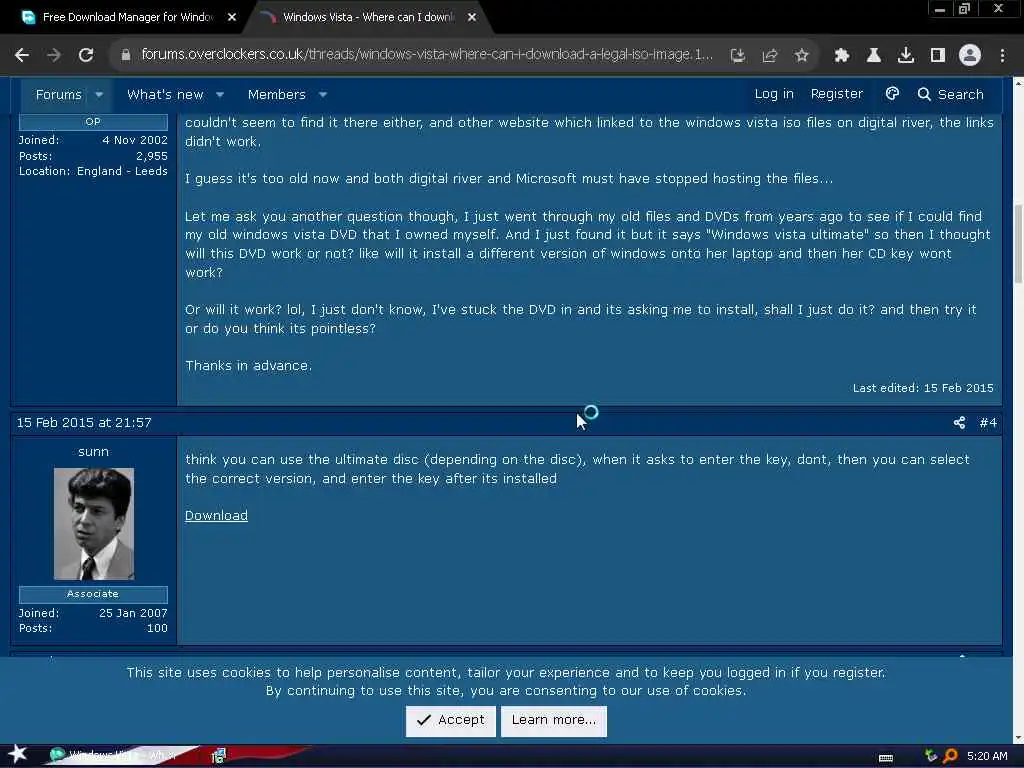
Task: Open the What's new menu item
Action: point(165,95)
